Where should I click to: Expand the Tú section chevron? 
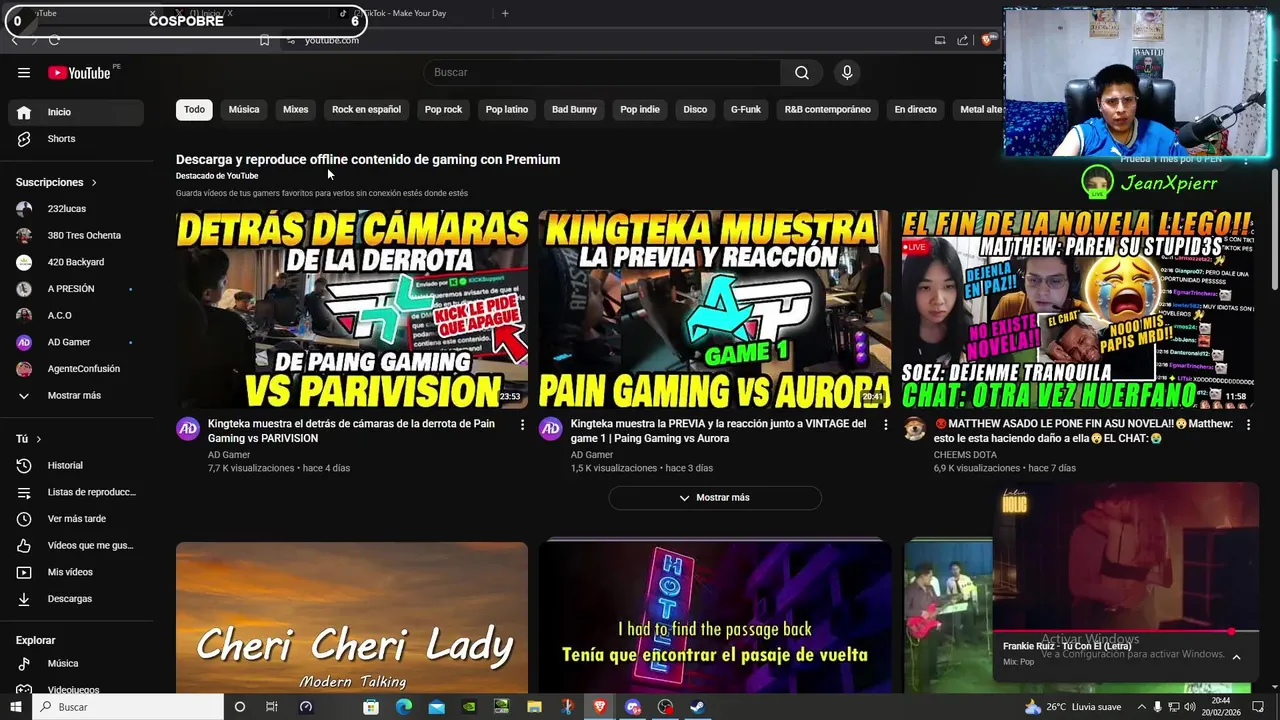[x=39, y=439]
